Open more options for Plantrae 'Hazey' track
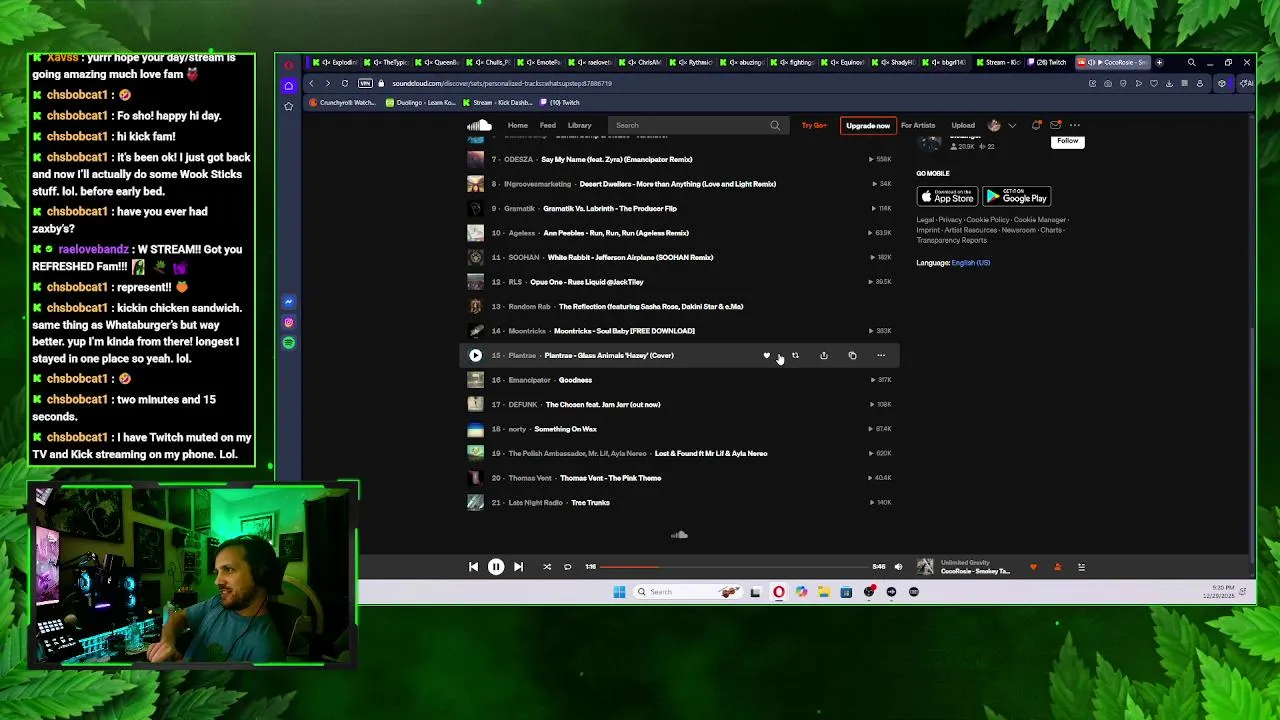Screen dimensions: 1280x720 tap(881, 355)
